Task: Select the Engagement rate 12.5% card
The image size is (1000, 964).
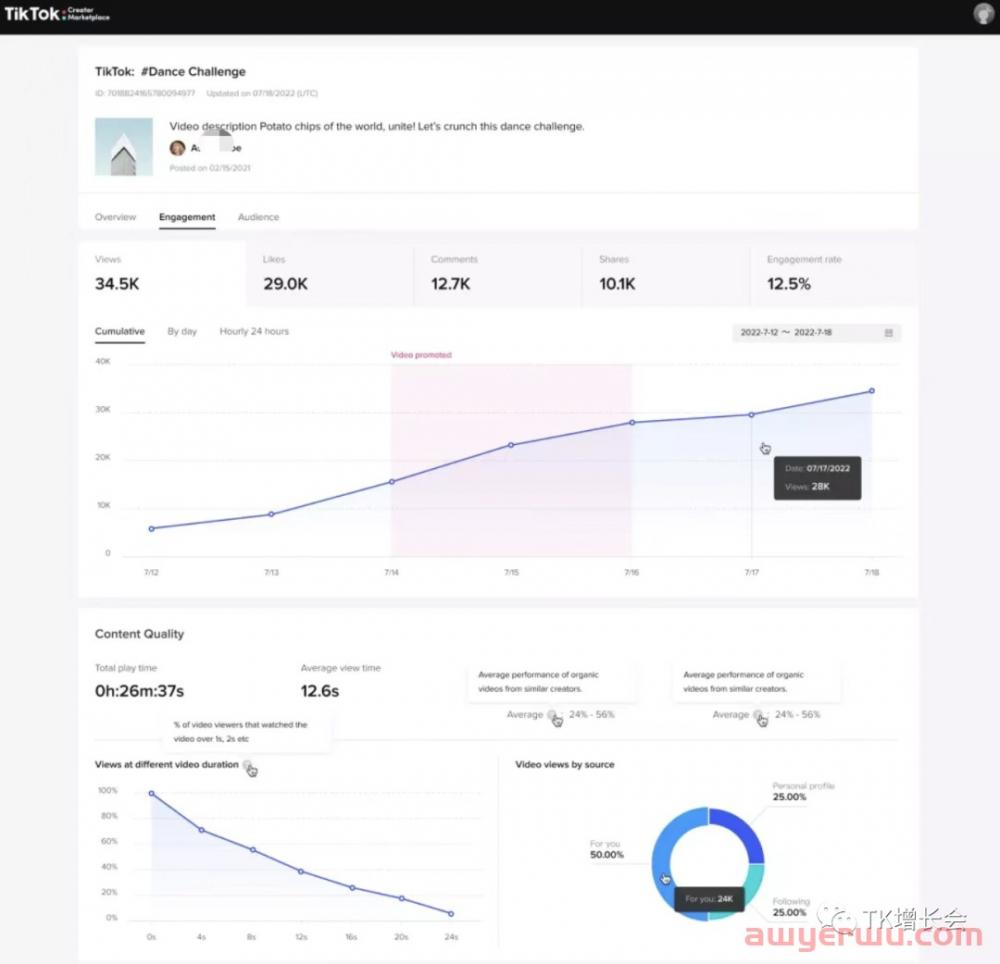Action: tap(834, 276)
